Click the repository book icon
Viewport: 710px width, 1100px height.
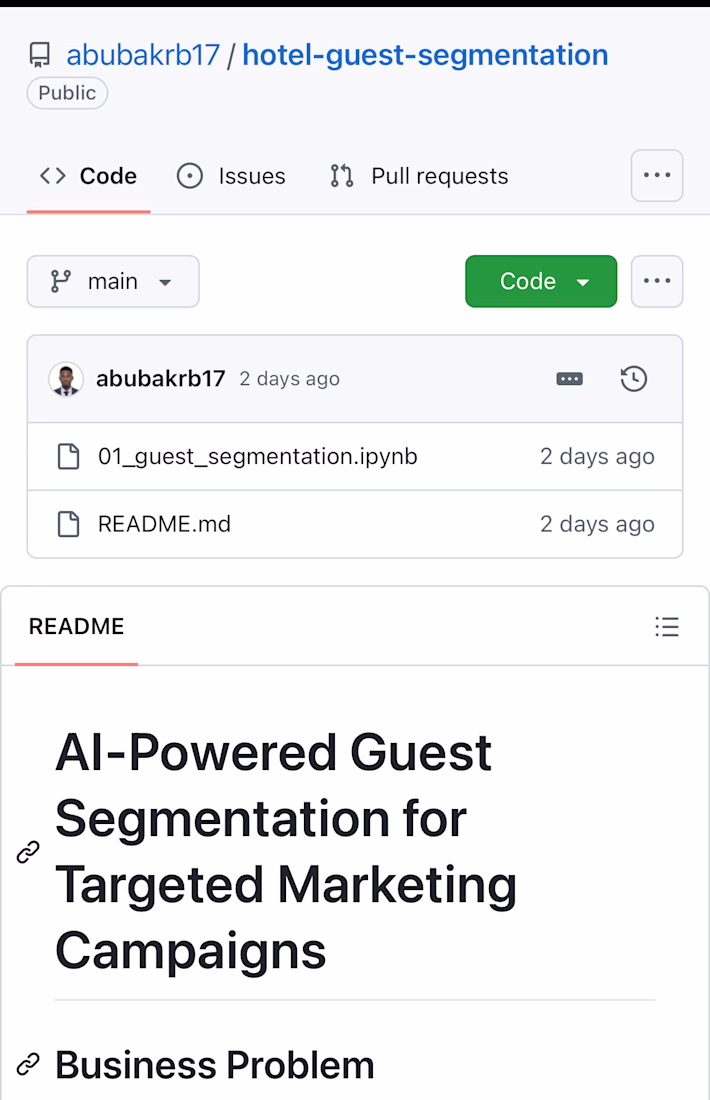tap(40, 55)
